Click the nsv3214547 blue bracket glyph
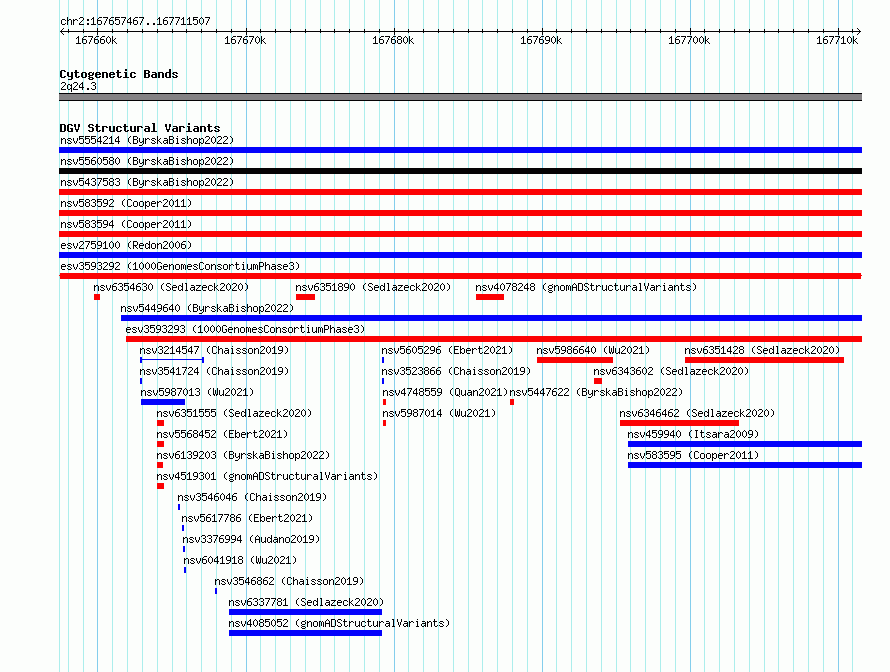 click(x=172, y=360)
